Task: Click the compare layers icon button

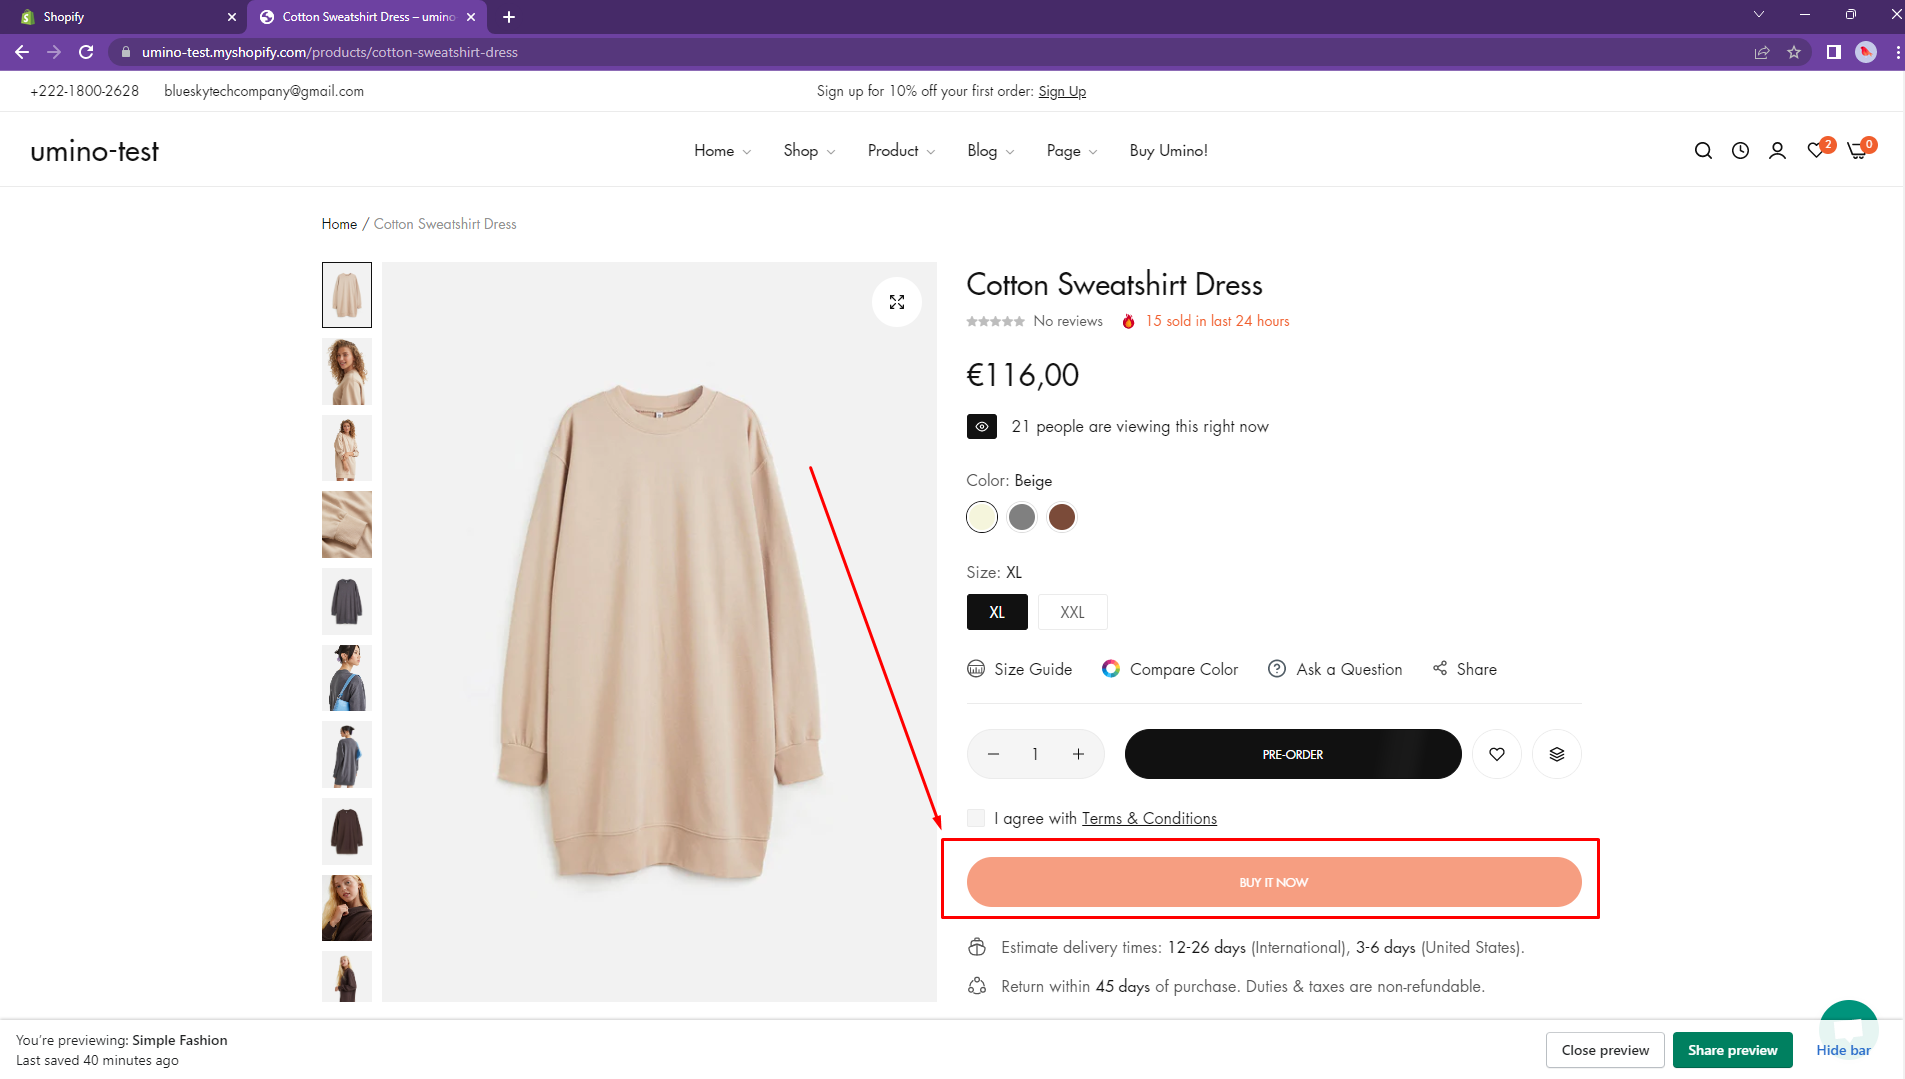Action: (x=1557, y=754)
